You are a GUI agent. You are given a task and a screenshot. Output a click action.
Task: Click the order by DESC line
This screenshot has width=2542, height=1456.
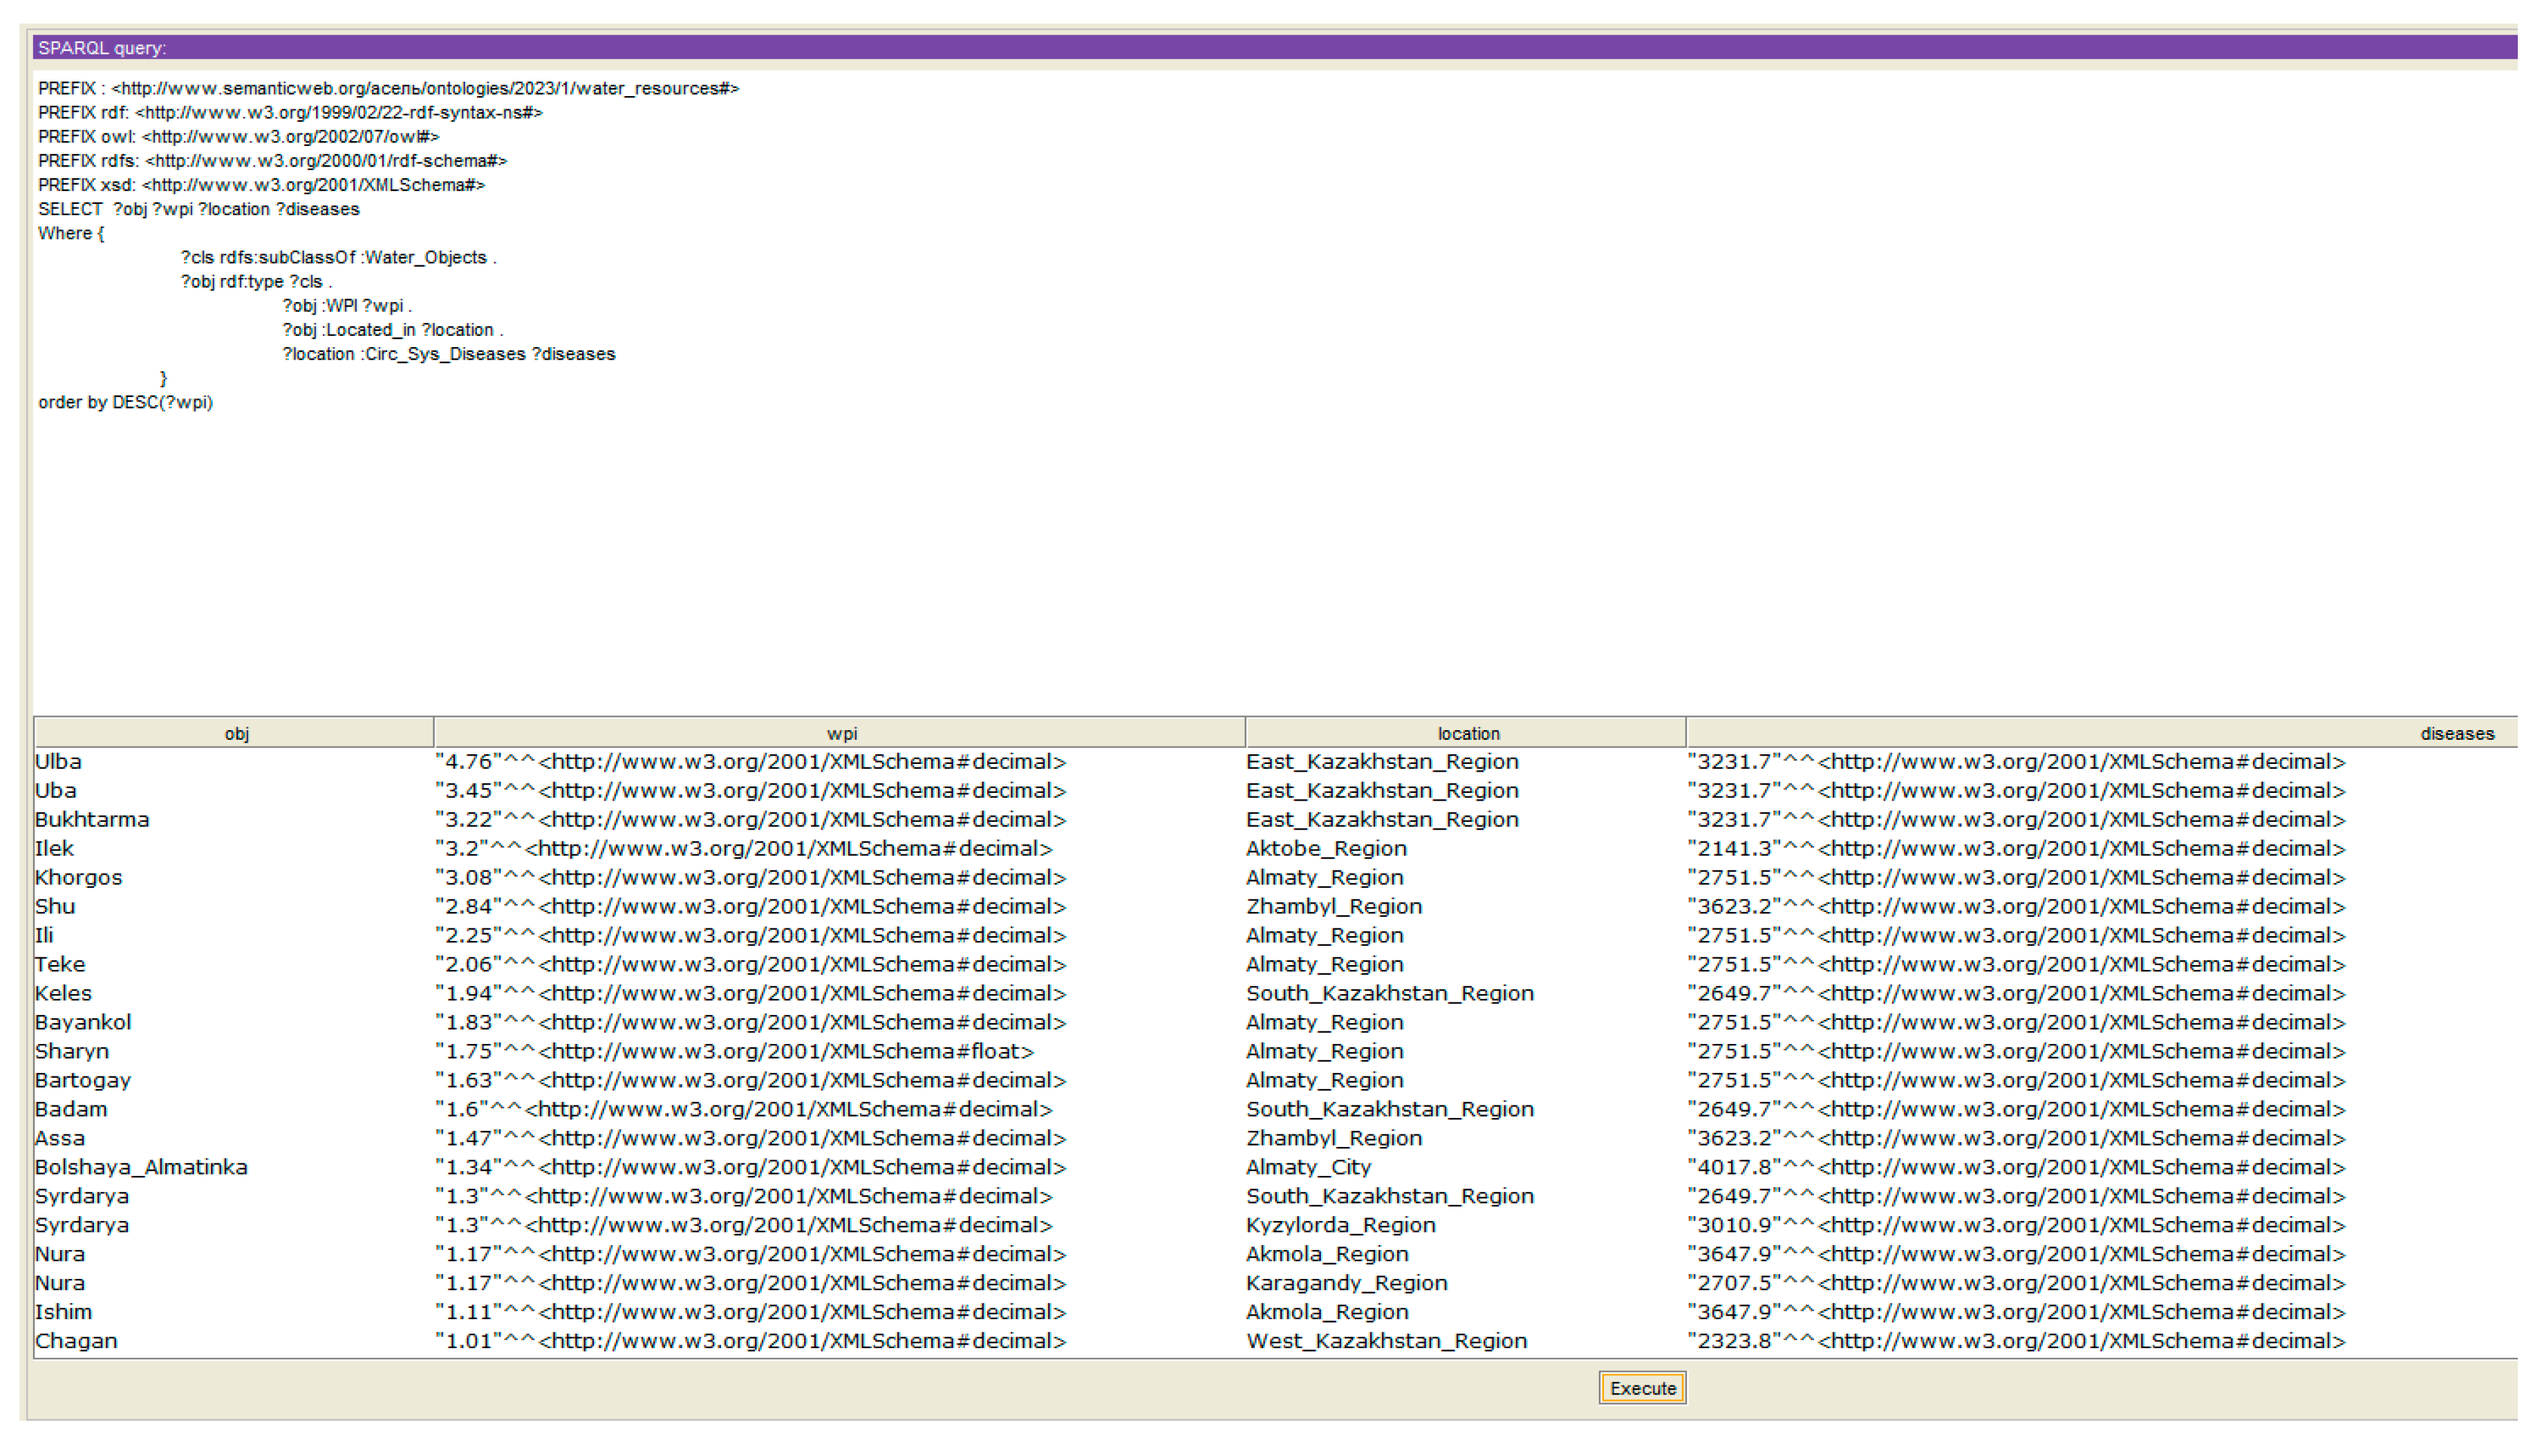(x=125, y=403)
